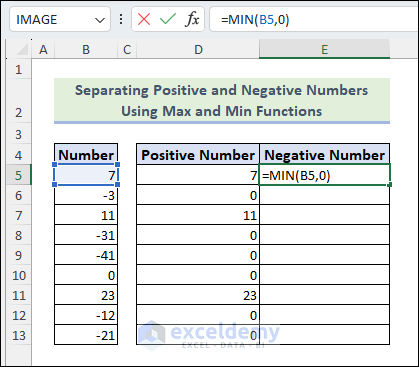
Task: Confirm formula with the green checkmark
Action: click(168, 19)
